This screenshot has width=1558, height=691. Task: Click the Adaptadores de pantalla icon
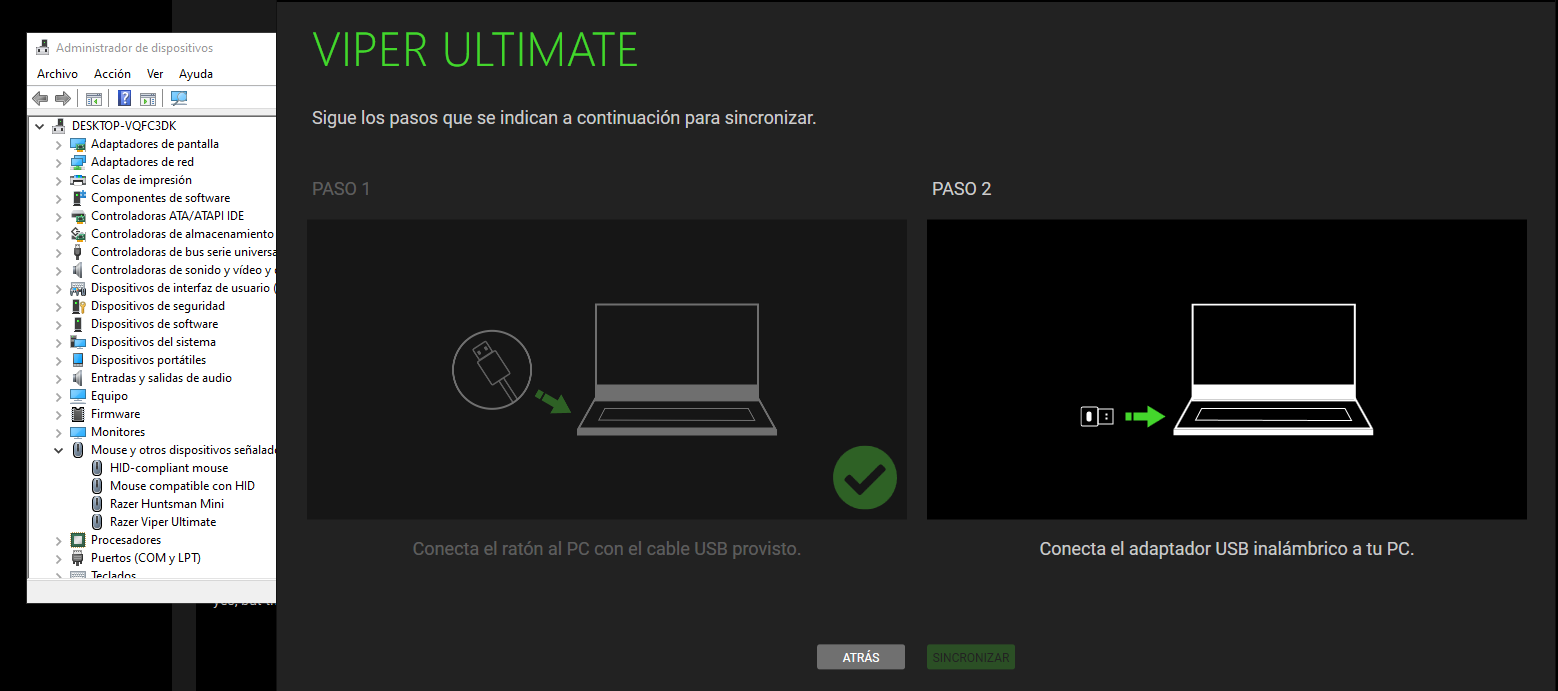[78, 144]
